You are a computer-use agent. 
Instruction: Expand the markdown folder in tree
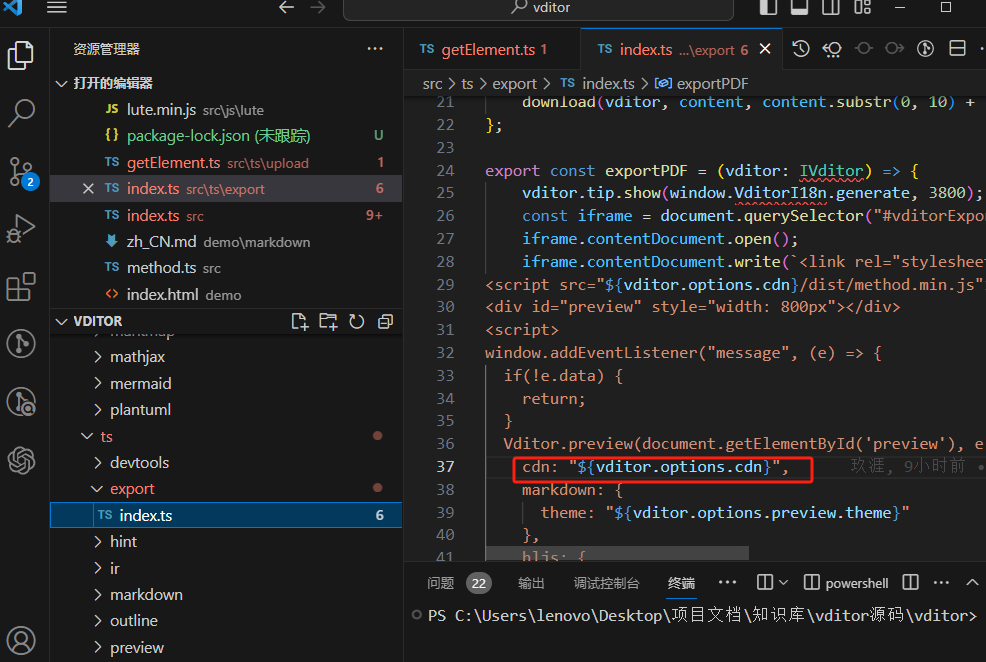146,594
